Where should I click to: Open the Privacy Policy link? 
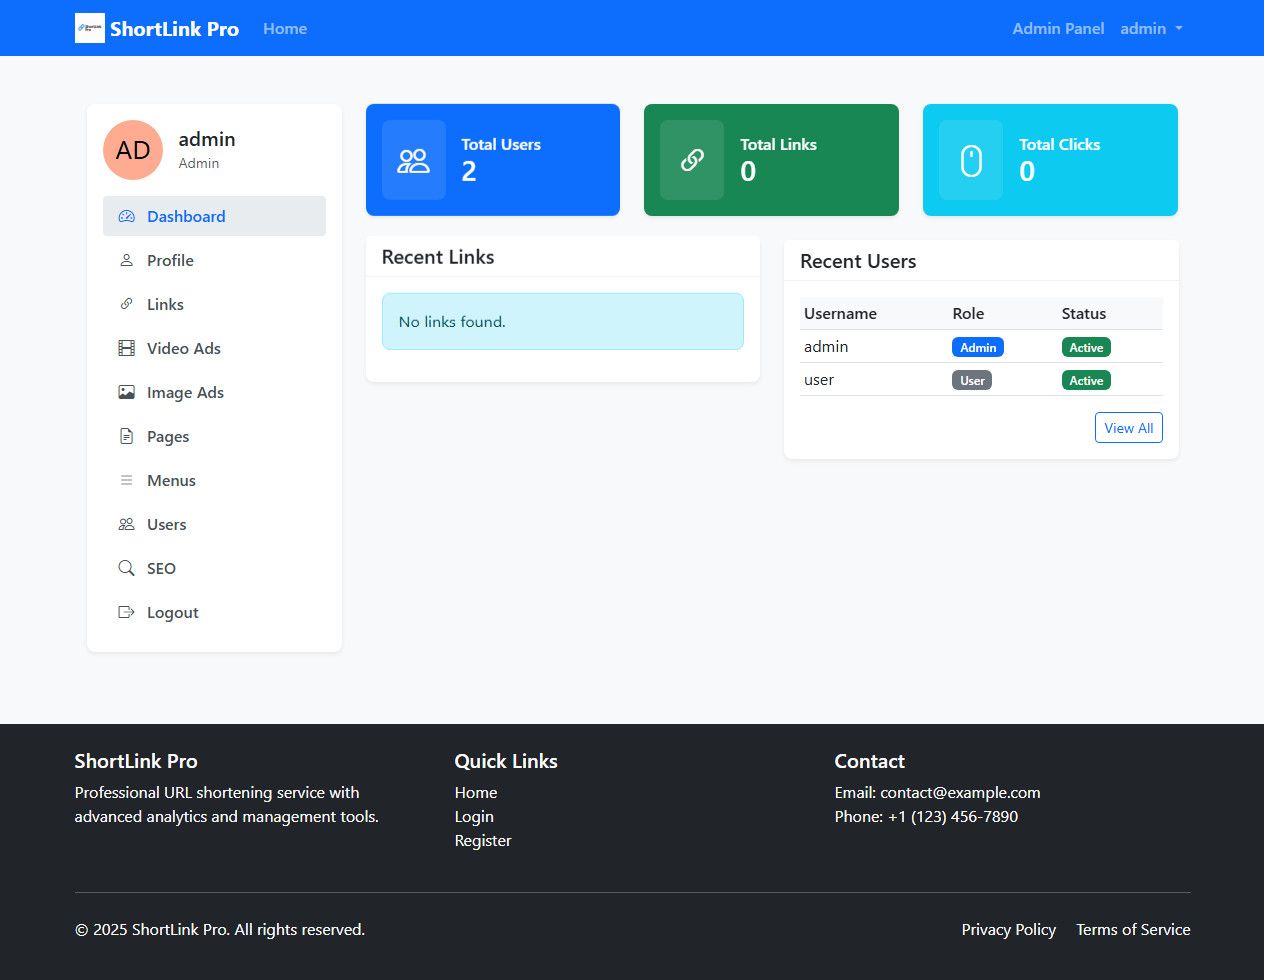(1008, 929)
